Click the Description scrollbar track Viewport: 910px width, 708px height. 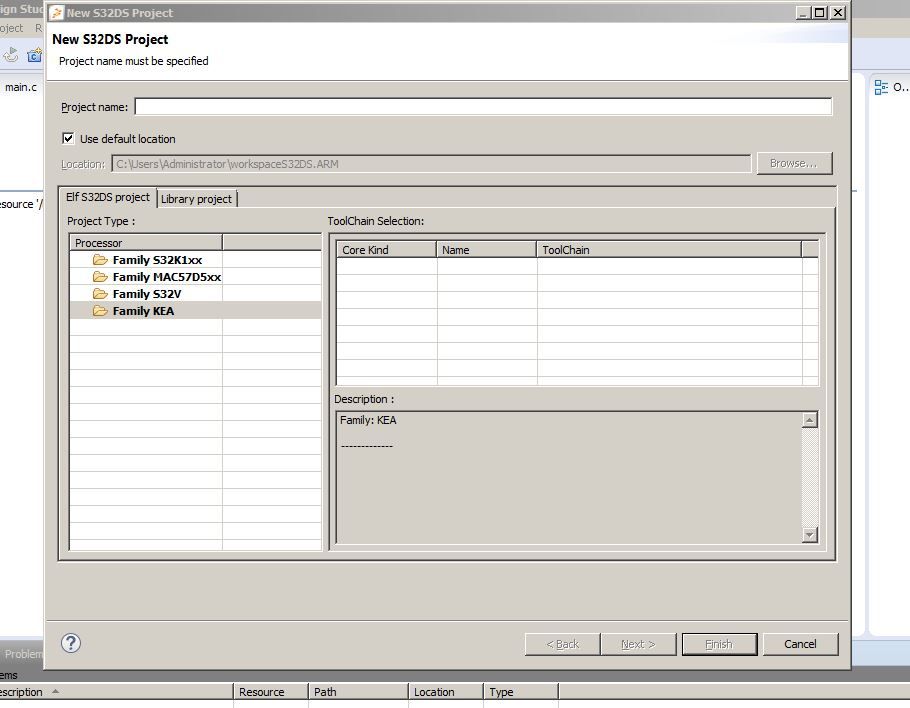point(810,477)
